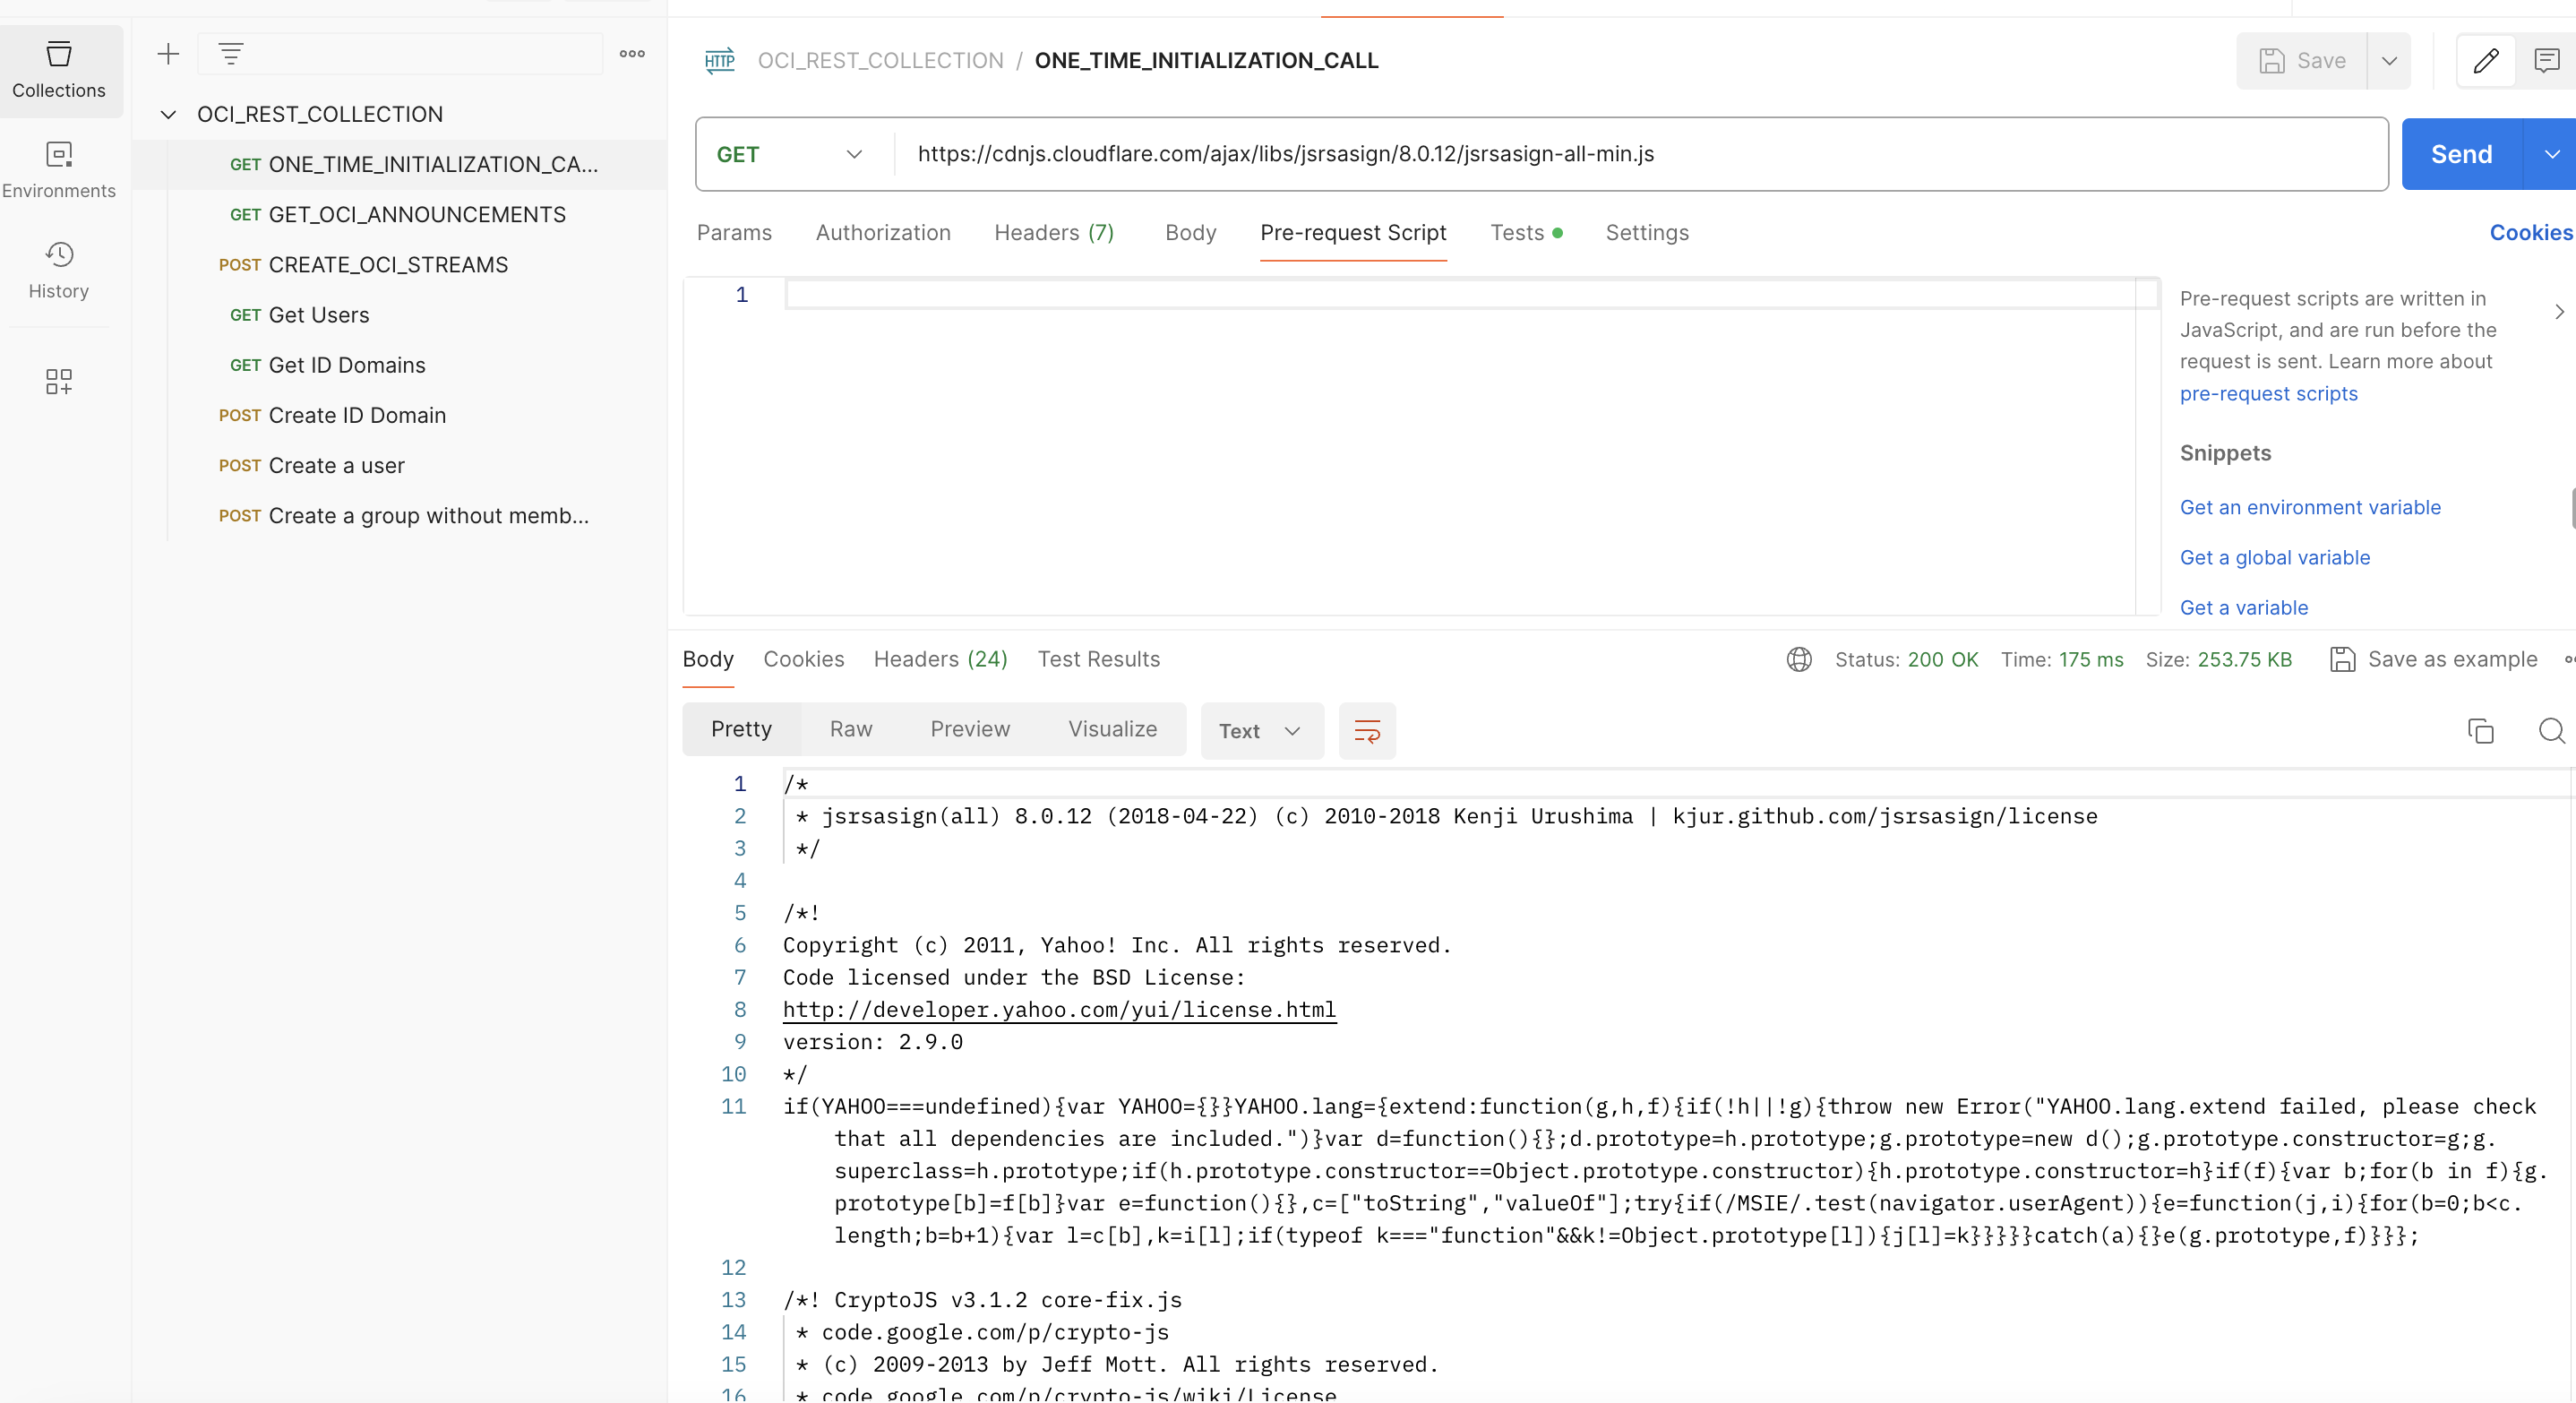
Task: Filter collections using the filter icon
Action: [x=231, y=54]
